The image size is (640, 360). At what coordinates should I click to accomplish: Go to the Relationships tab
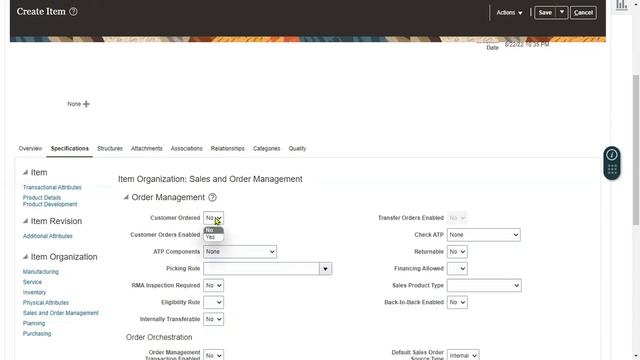tap(227, 149)
